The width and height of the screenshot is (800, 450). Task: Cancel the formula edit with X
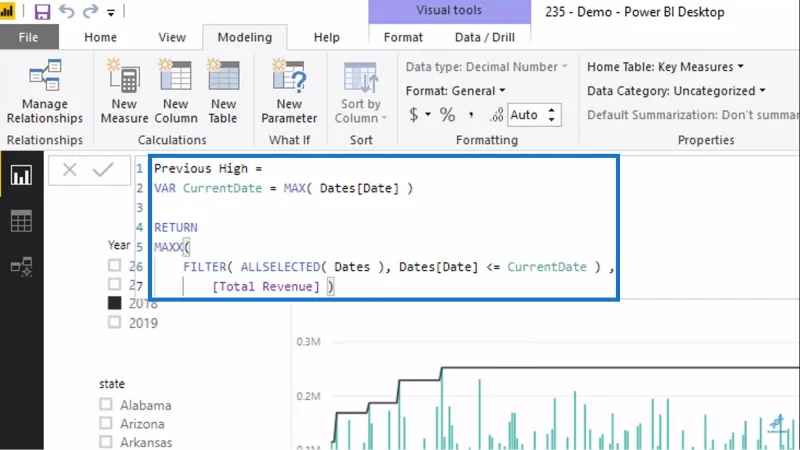pyautogui.click(x=70, y=169)
